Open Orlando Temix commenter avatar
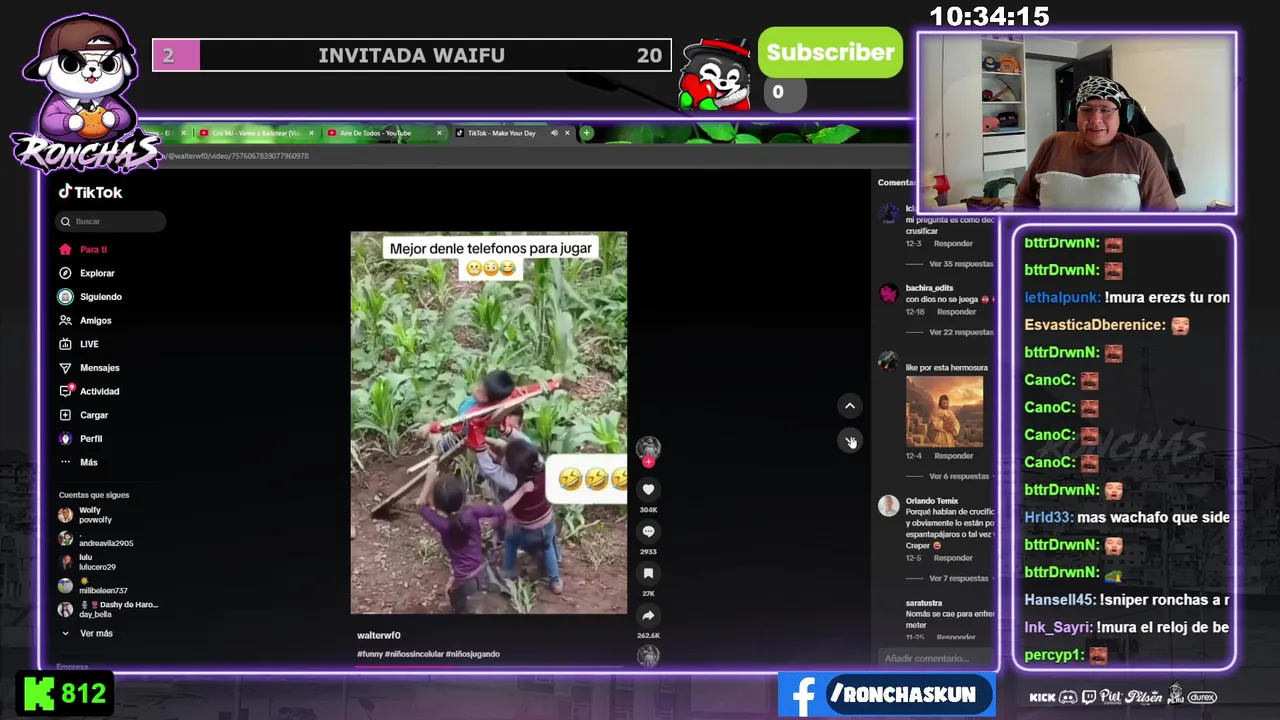Image resolution: width=1280 pixels, height=720 pixels. 888,506
